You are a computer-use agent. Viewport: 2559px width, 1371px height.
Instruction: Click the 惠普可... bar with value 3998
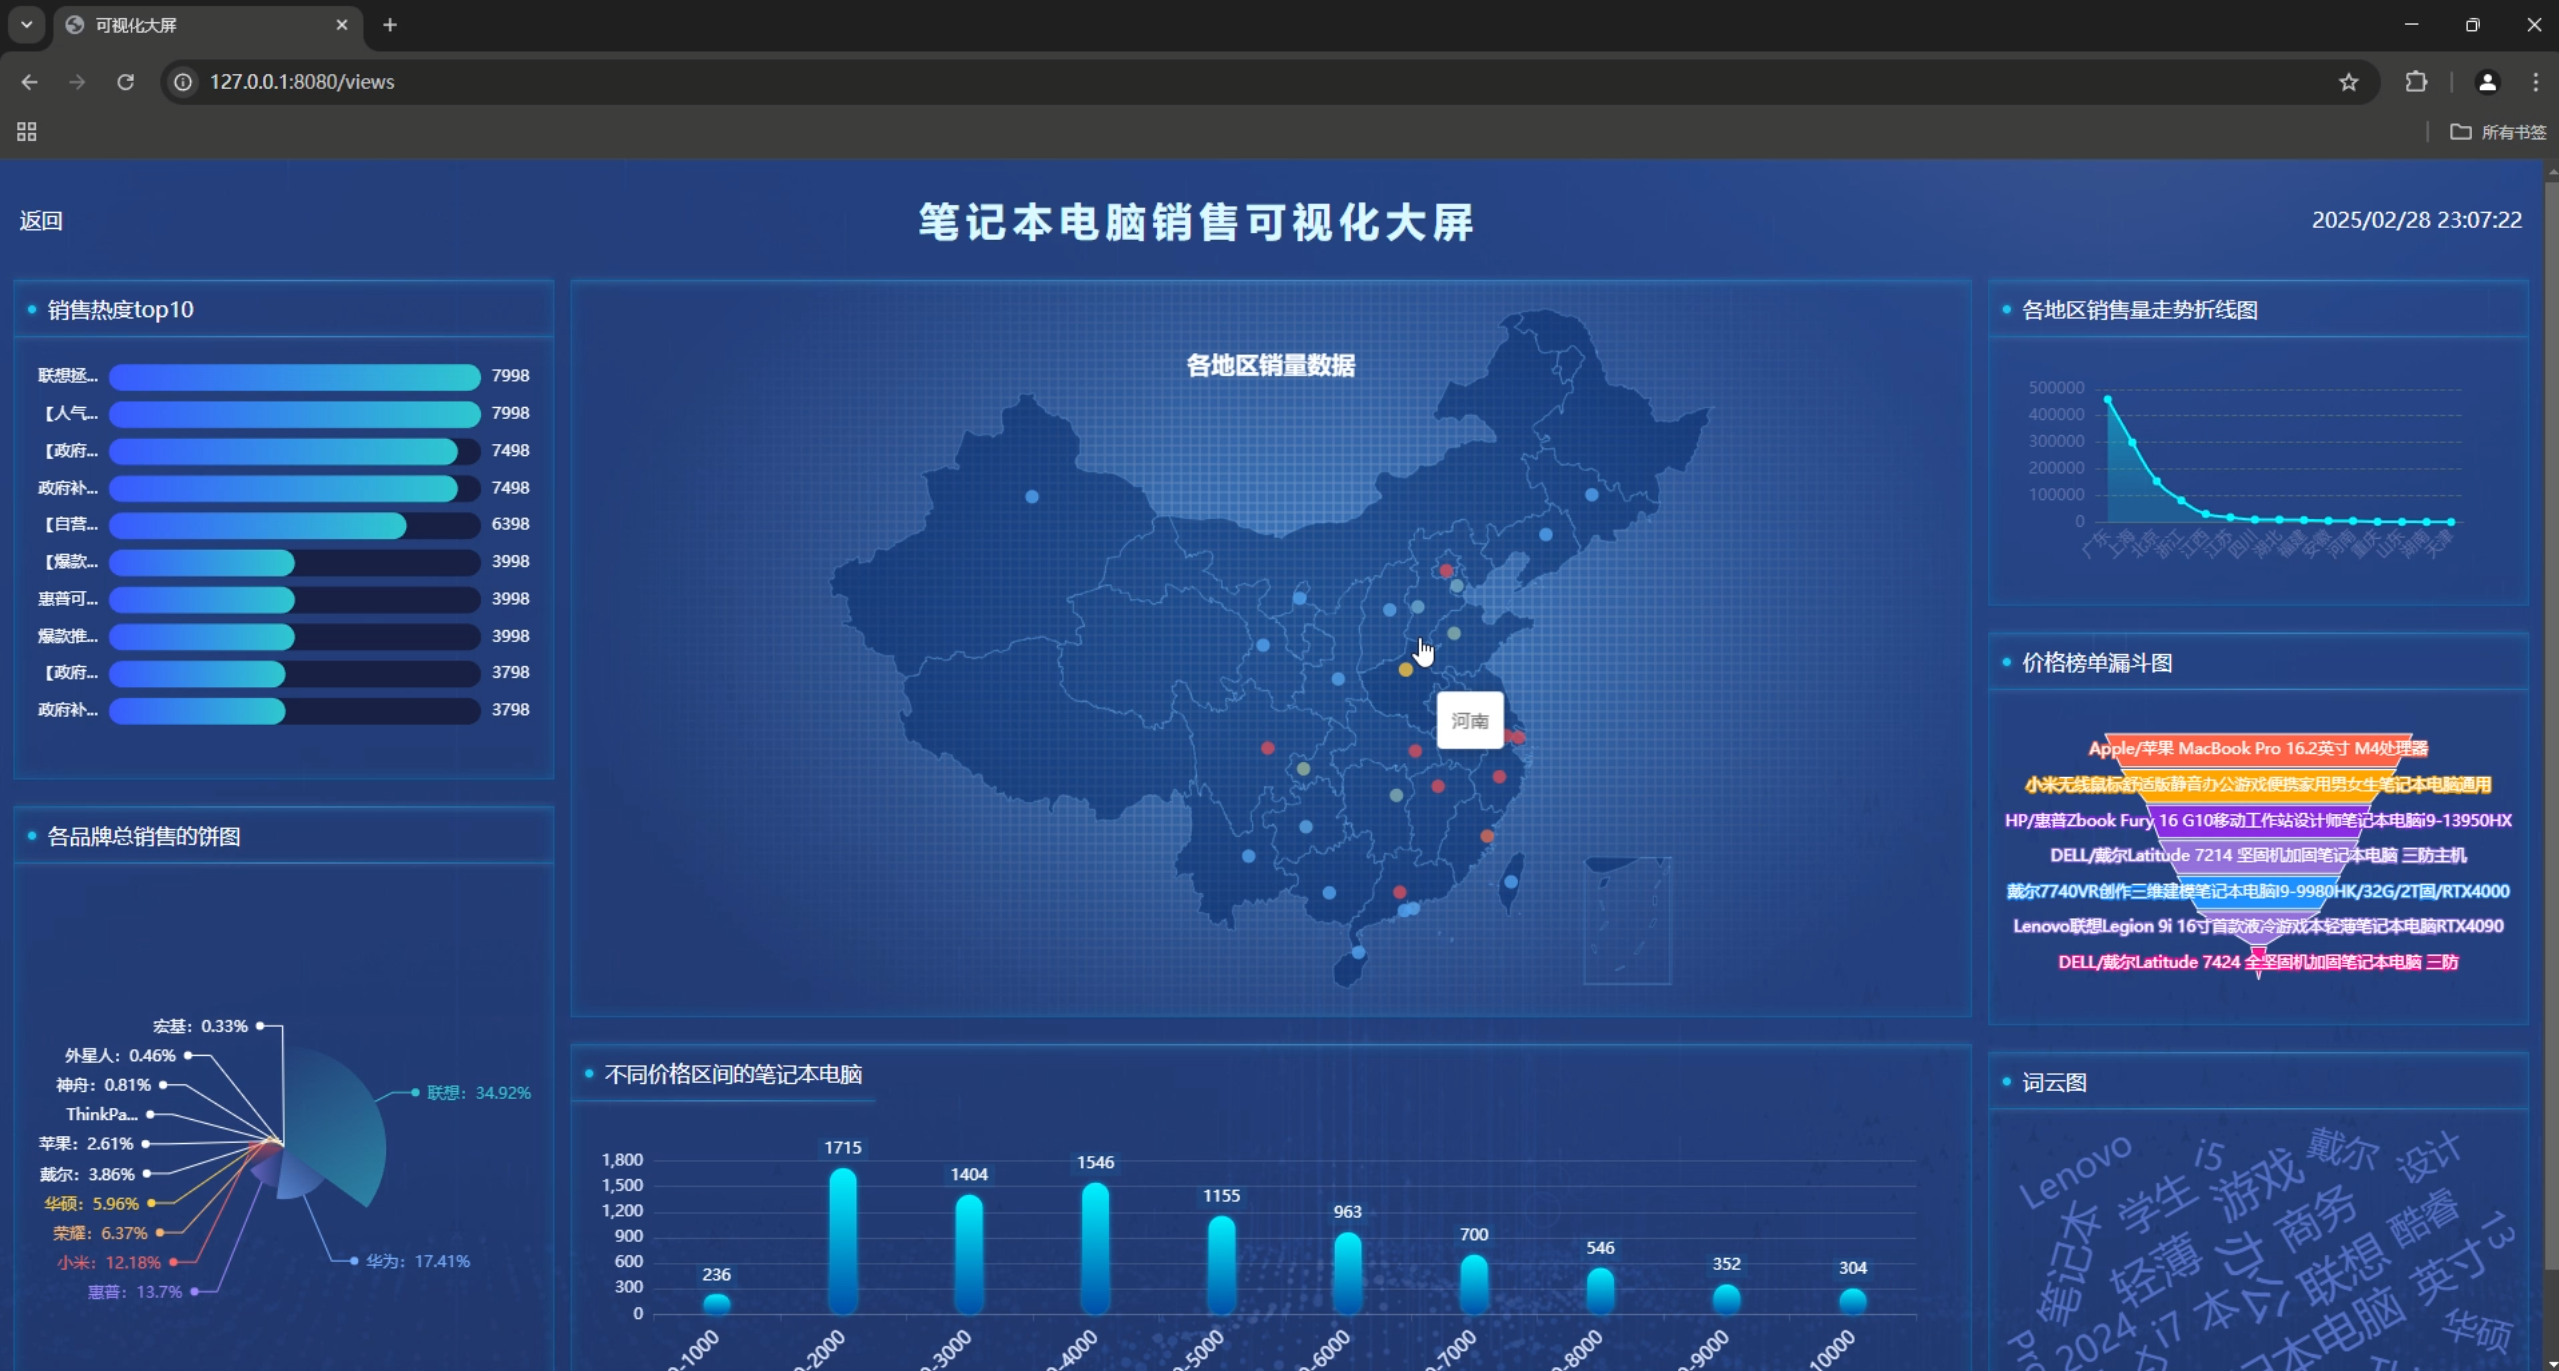point(202,600)
